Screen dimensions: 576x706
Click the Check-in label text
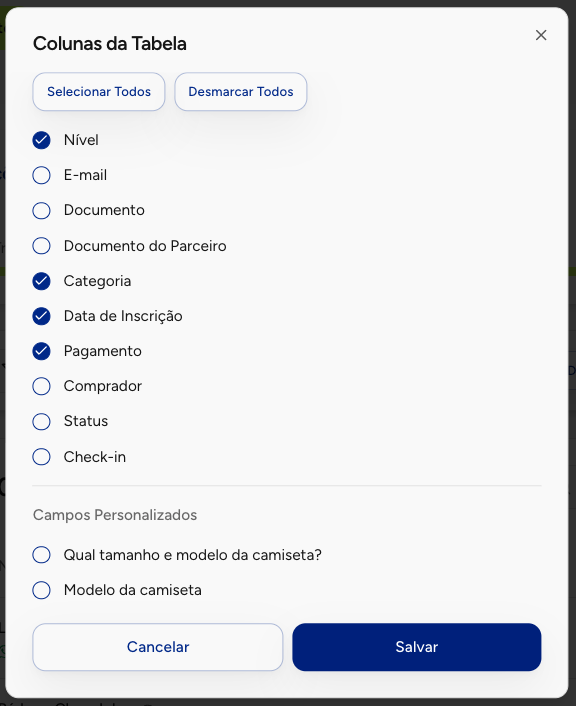click(x=95, y=457)
